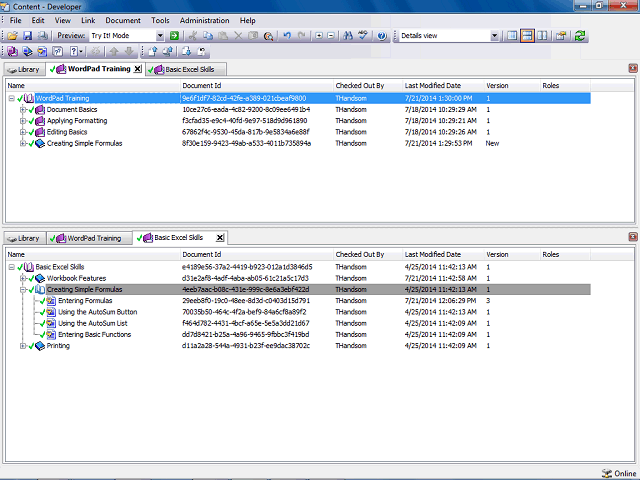Close the upper pane with red X
640x480 pixels.
click(x=633, y=68)
